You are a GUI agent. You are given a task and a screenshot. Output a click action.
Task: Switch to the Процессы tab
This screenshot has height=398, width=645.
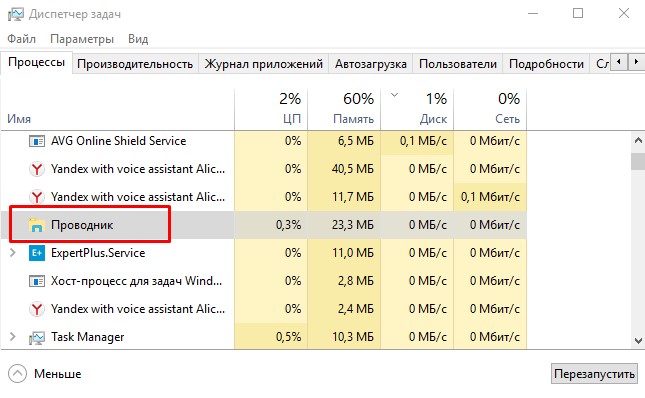click(37, 62)
